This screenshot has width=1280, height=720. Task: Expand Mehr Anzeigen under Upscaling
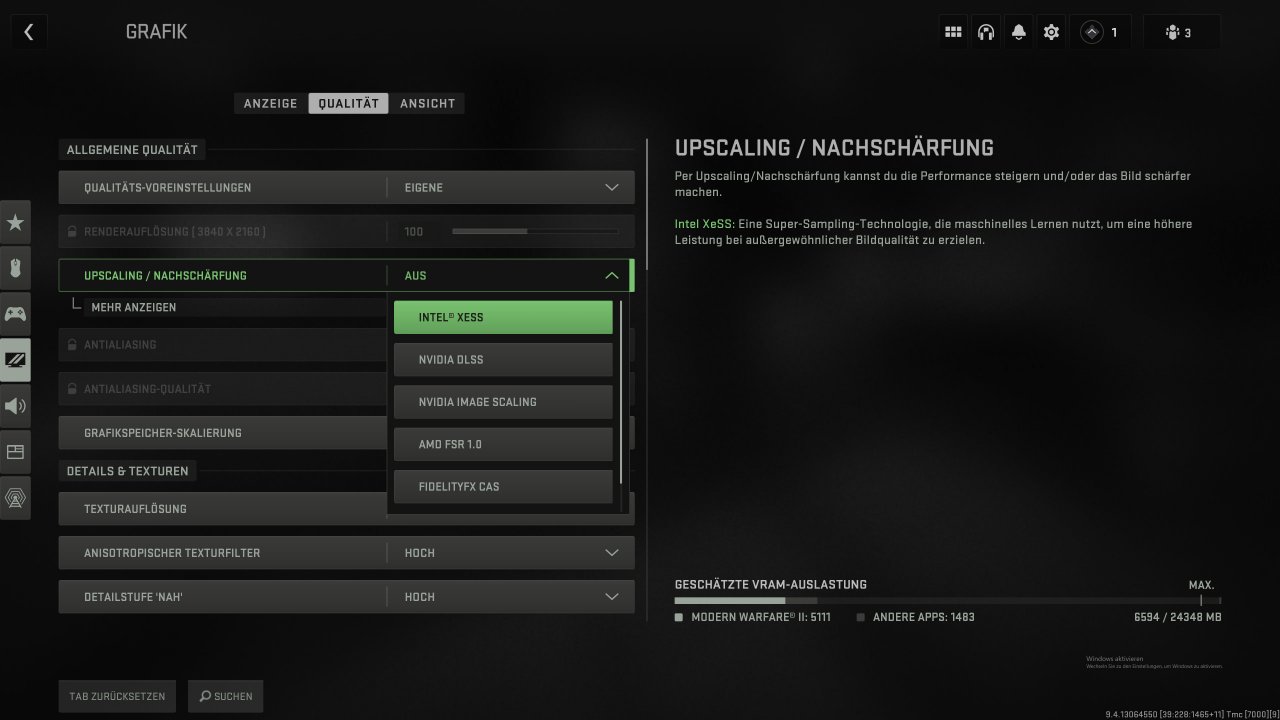(x=133, y=307)
